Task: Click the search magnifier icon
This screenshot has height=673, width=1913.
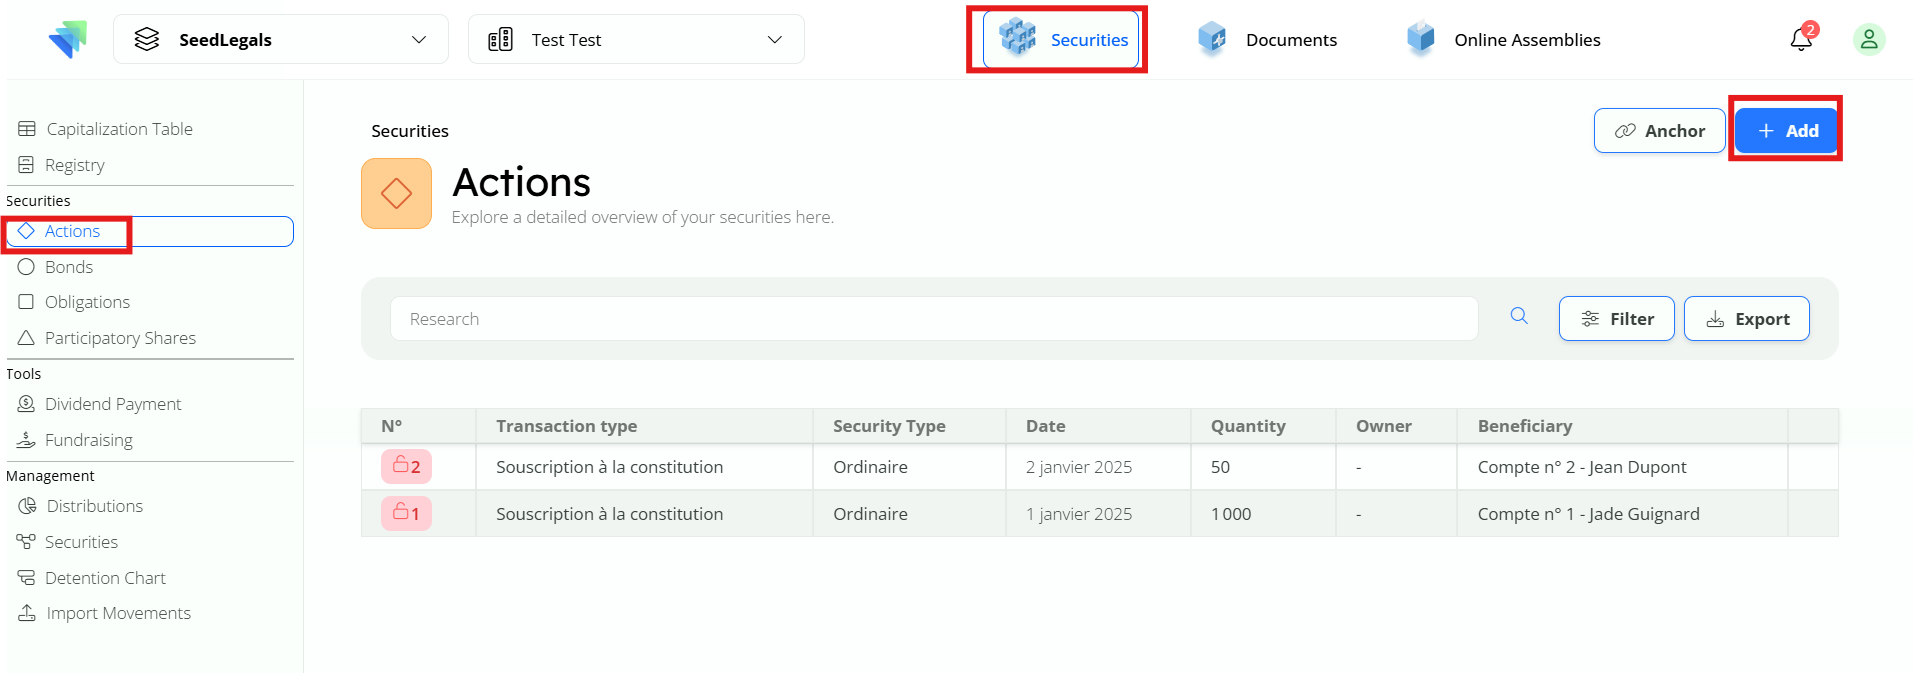Action: [x=1518, y=316]
